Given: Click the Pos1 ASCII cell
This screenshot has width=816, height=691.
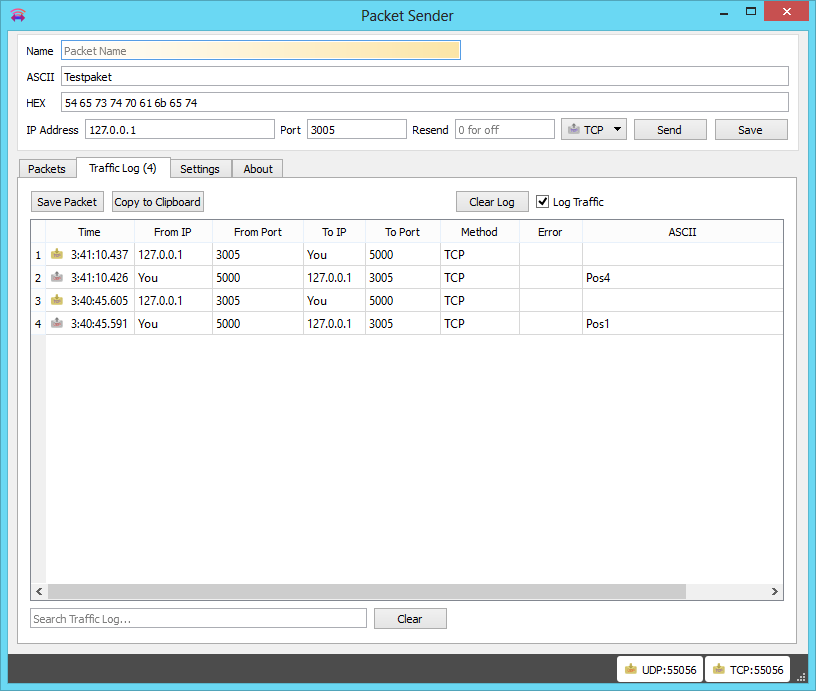Looking at the screenshot, I should tap(682, 324).
